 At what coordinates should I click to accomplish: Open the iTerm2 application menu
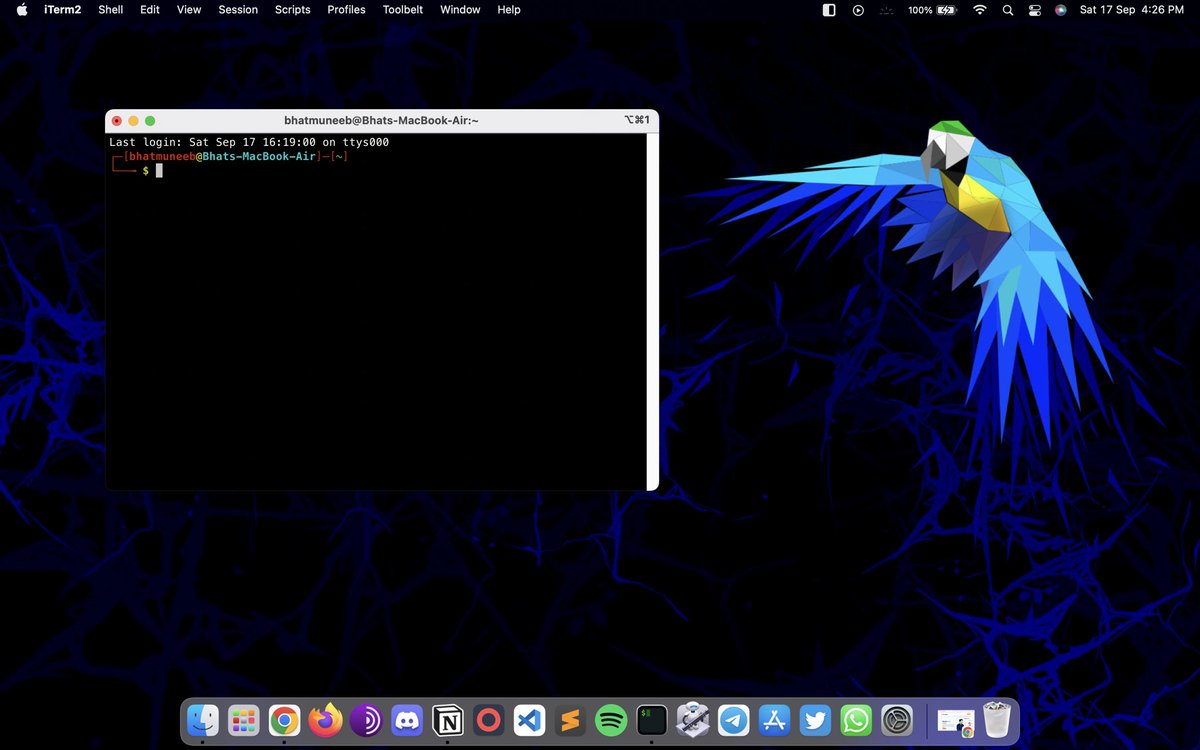pos(62,10)
